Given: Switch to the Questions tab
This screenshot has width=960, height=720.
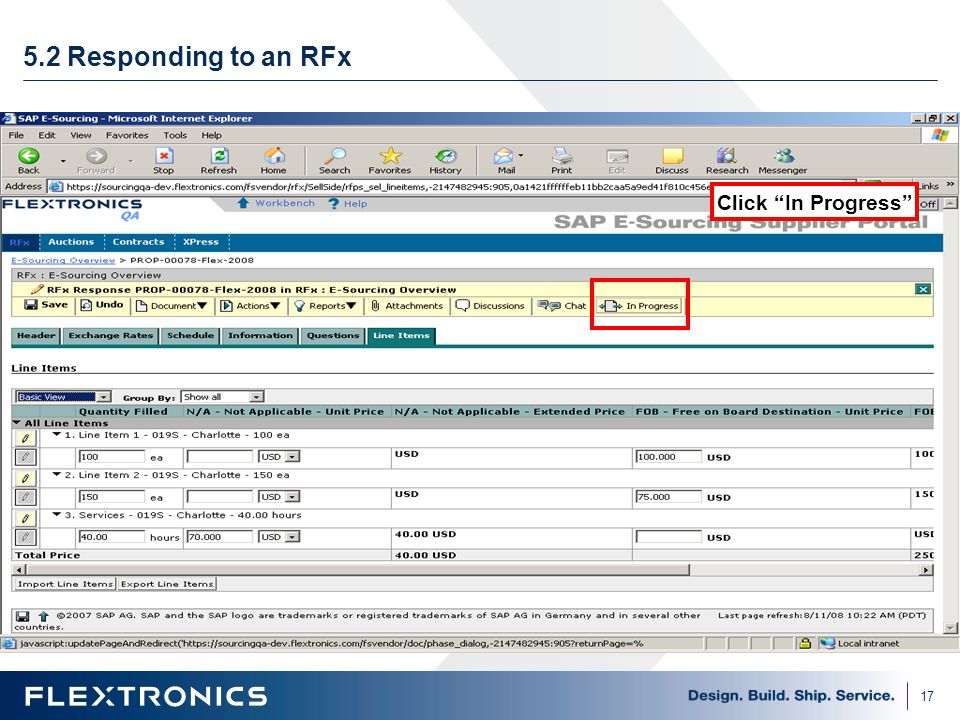Looking at the screenshot, I should [332, 336].
